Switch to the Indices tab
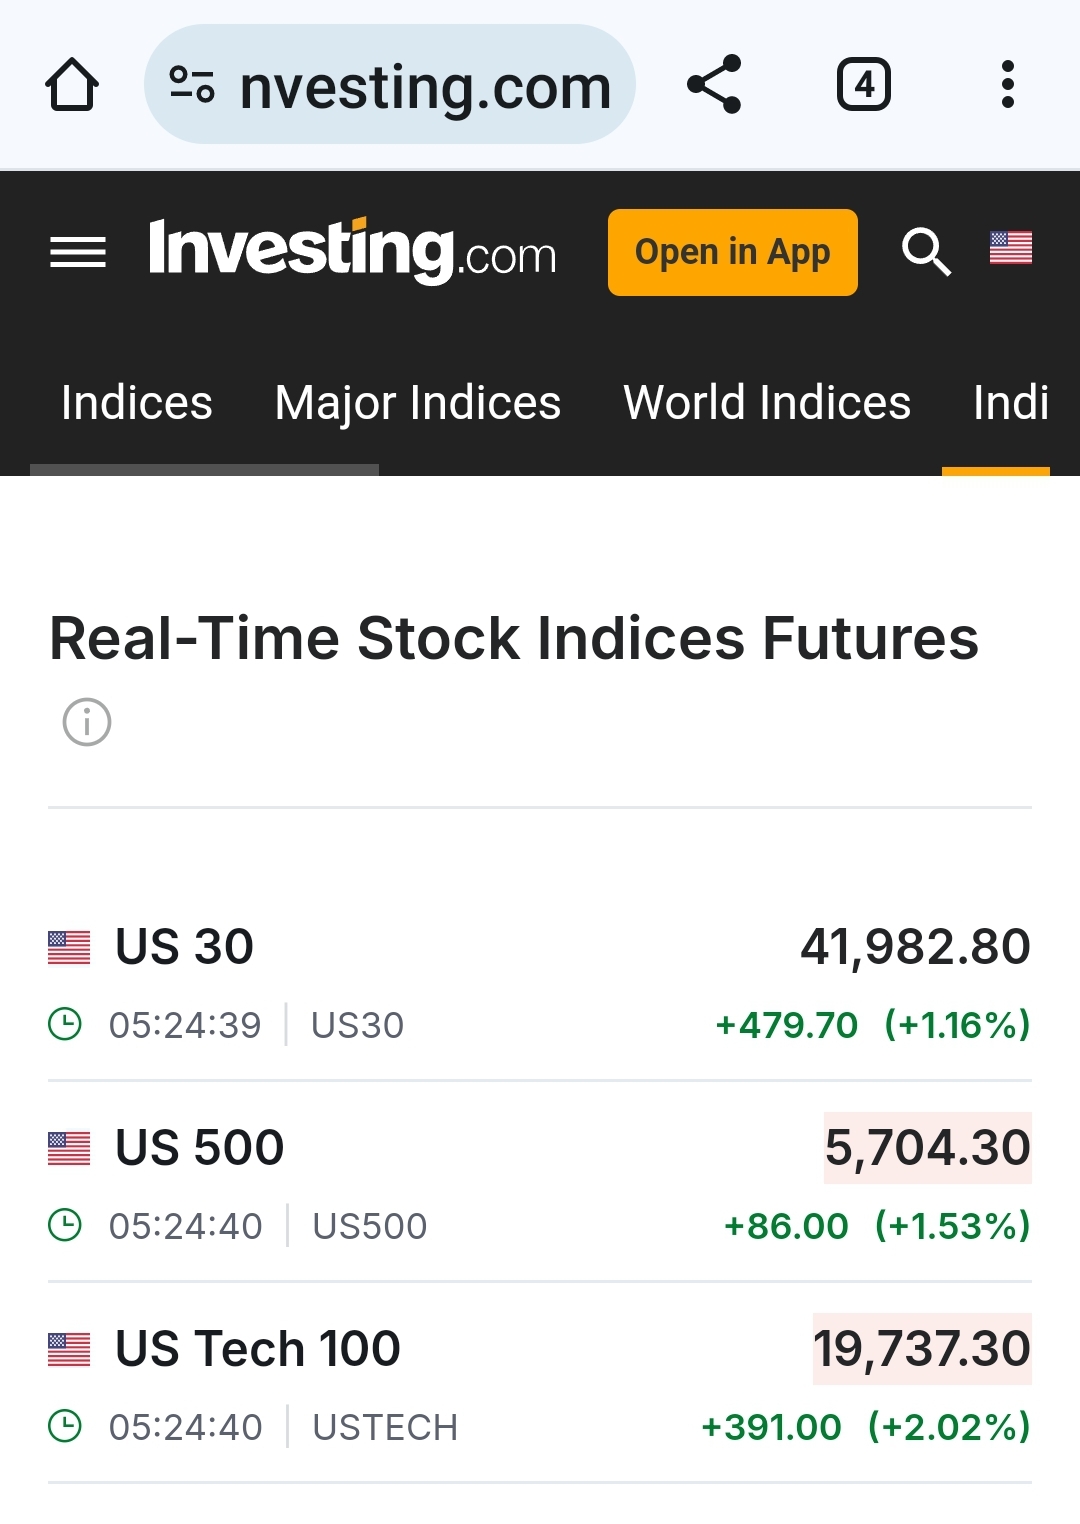This screenshot has height=1524, width=1080. point(137,403)
